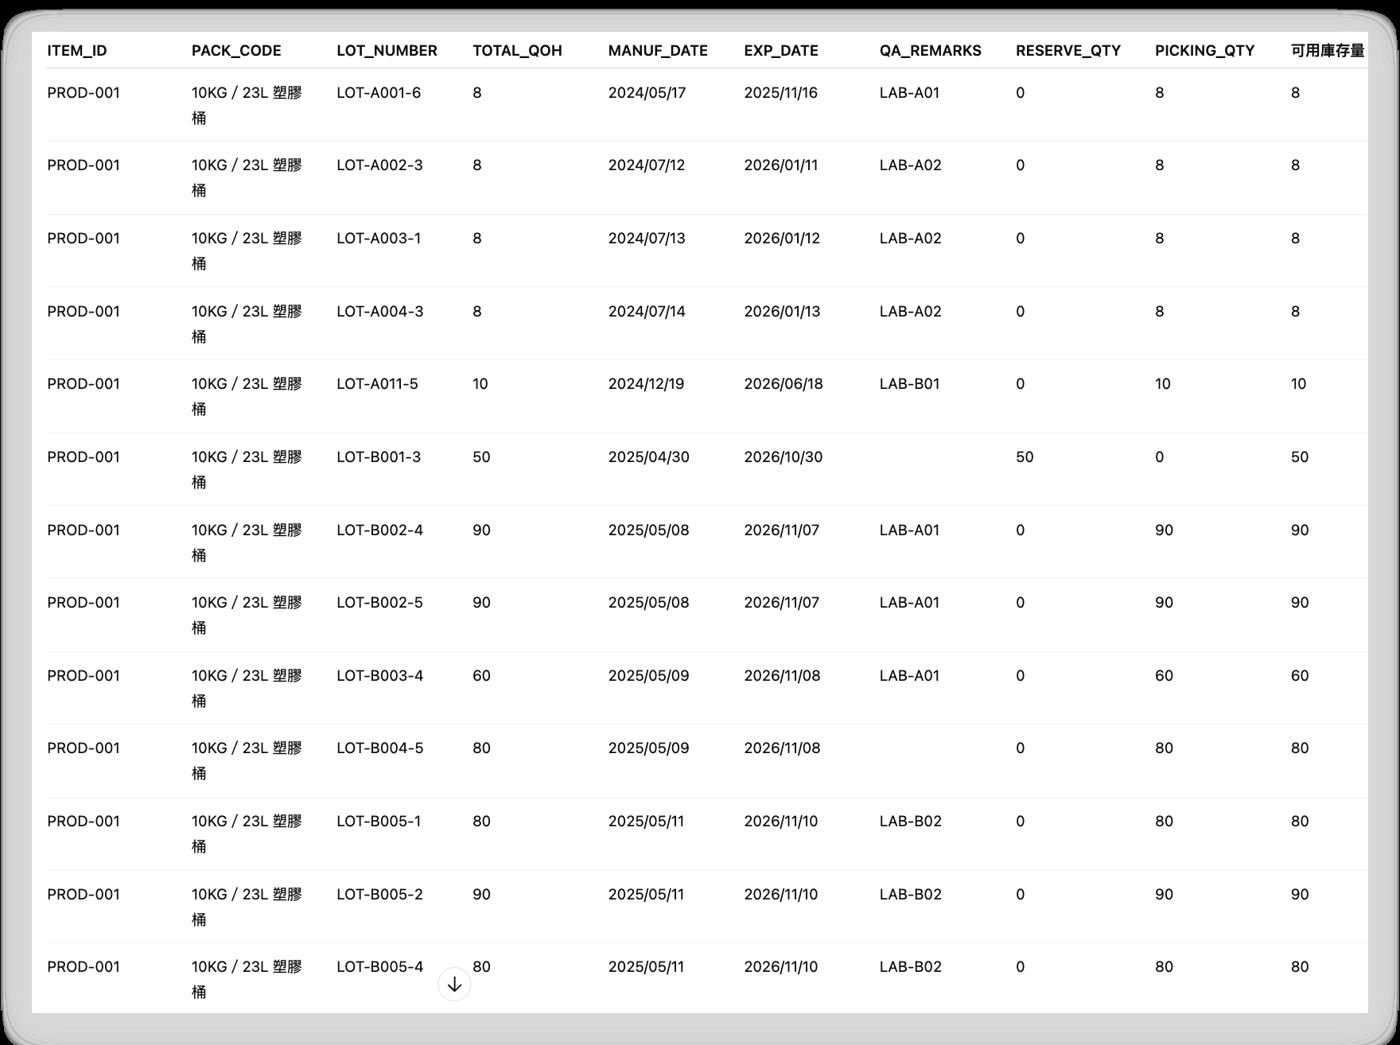Viewport: 1400px width, 1045px height.
Task: Click LAB-A01 remark in LOT-A001-6 row
Action: pyautogui.click(x=910, y=93)
